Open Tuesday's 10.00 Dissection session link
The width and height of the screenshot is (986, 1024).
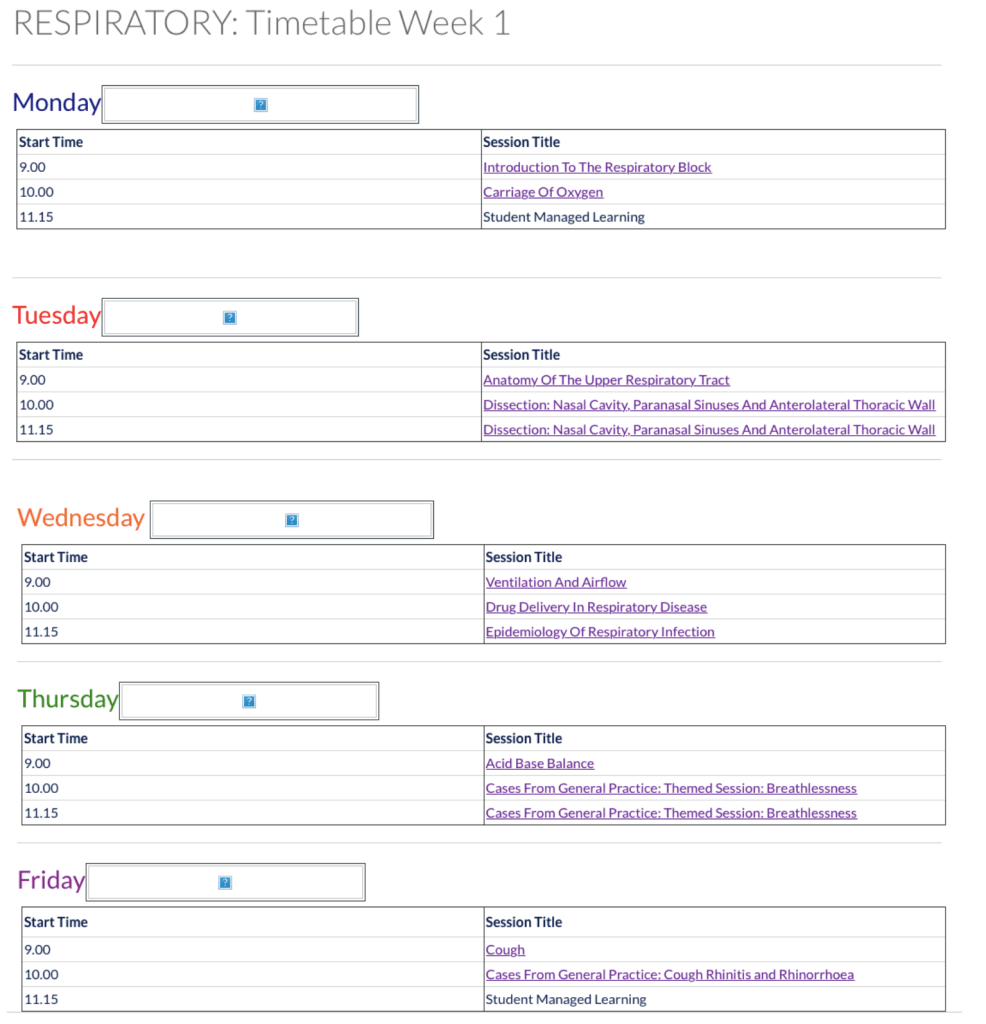click(709, 406)
